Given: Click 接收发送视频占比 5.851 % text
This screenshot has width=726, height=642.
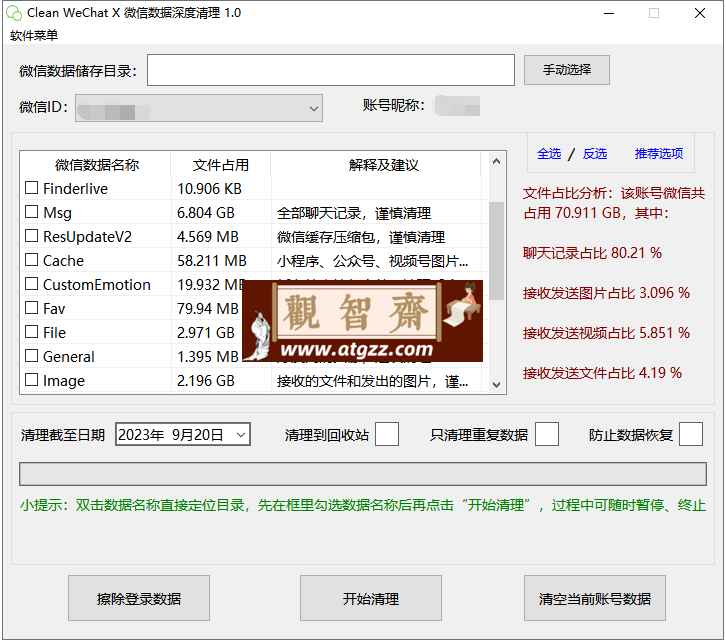Looking at the screenshot, I should click(x=607, y=333).
